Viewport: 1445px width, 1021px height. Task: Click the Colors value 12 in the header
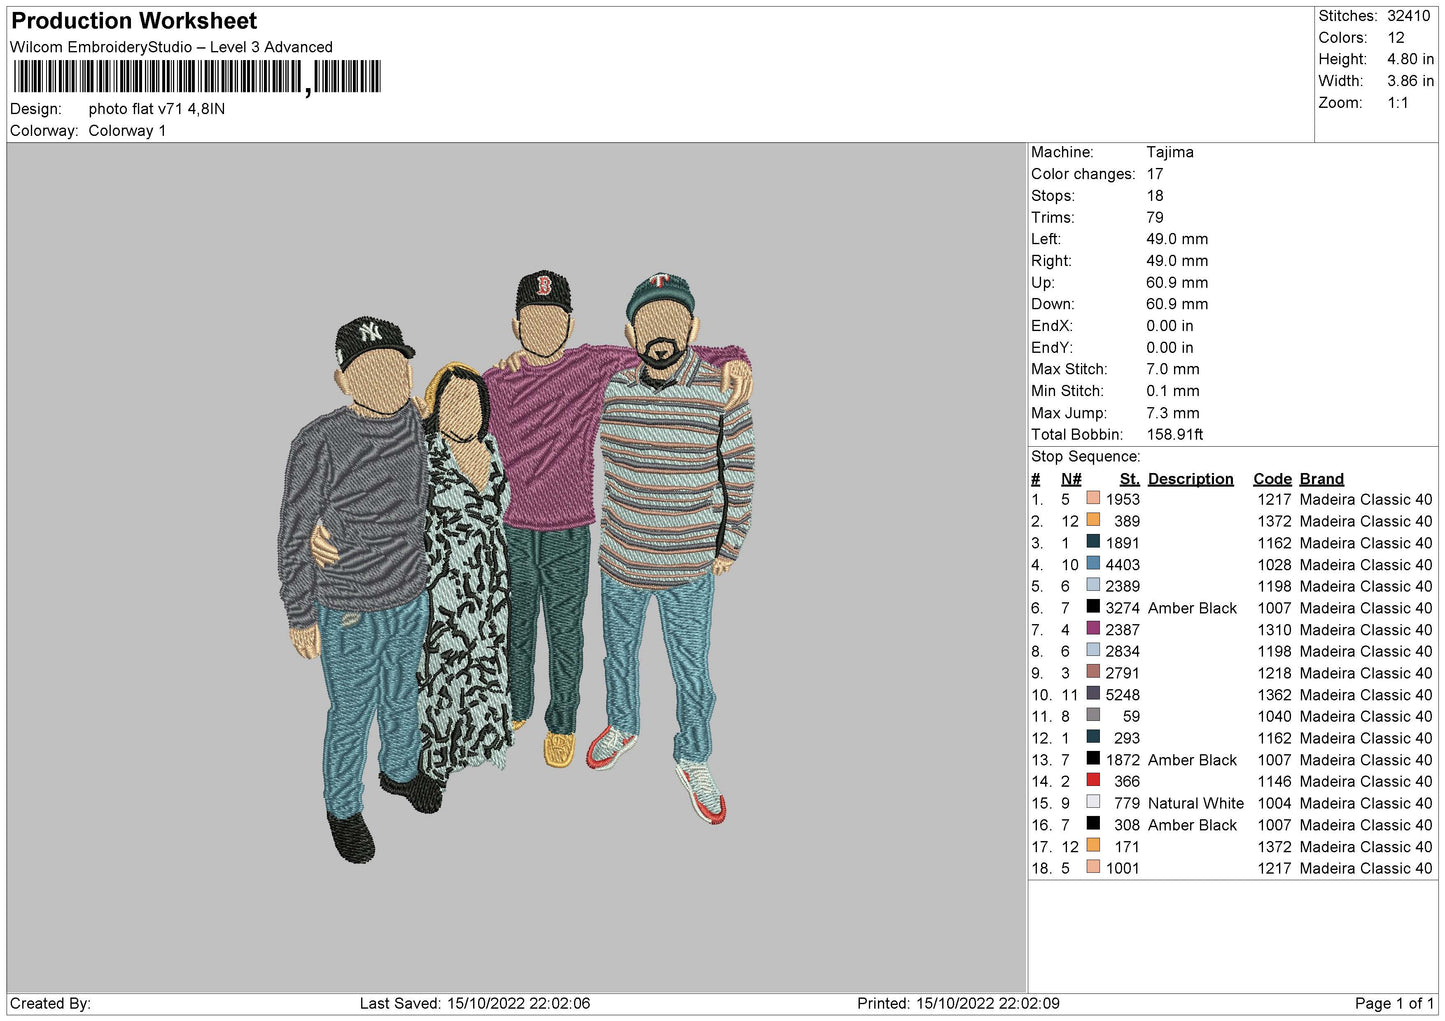(1396, 38)
